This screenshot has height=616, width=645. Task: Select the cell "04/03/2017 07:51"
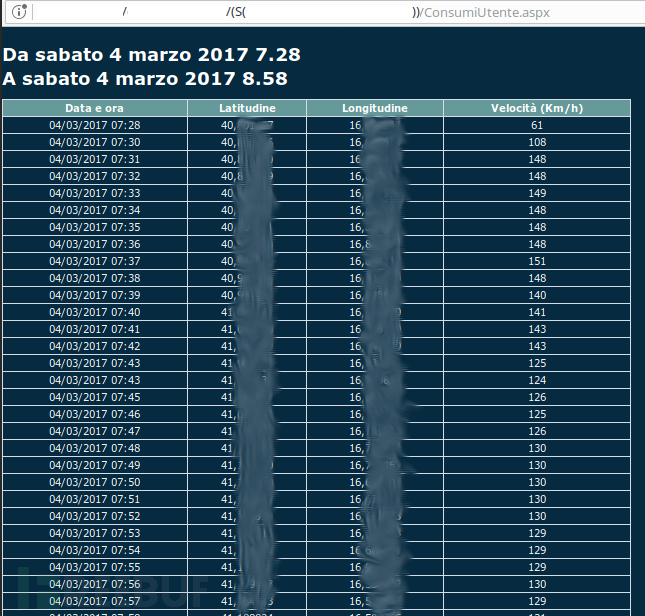[x=95, y=499]
